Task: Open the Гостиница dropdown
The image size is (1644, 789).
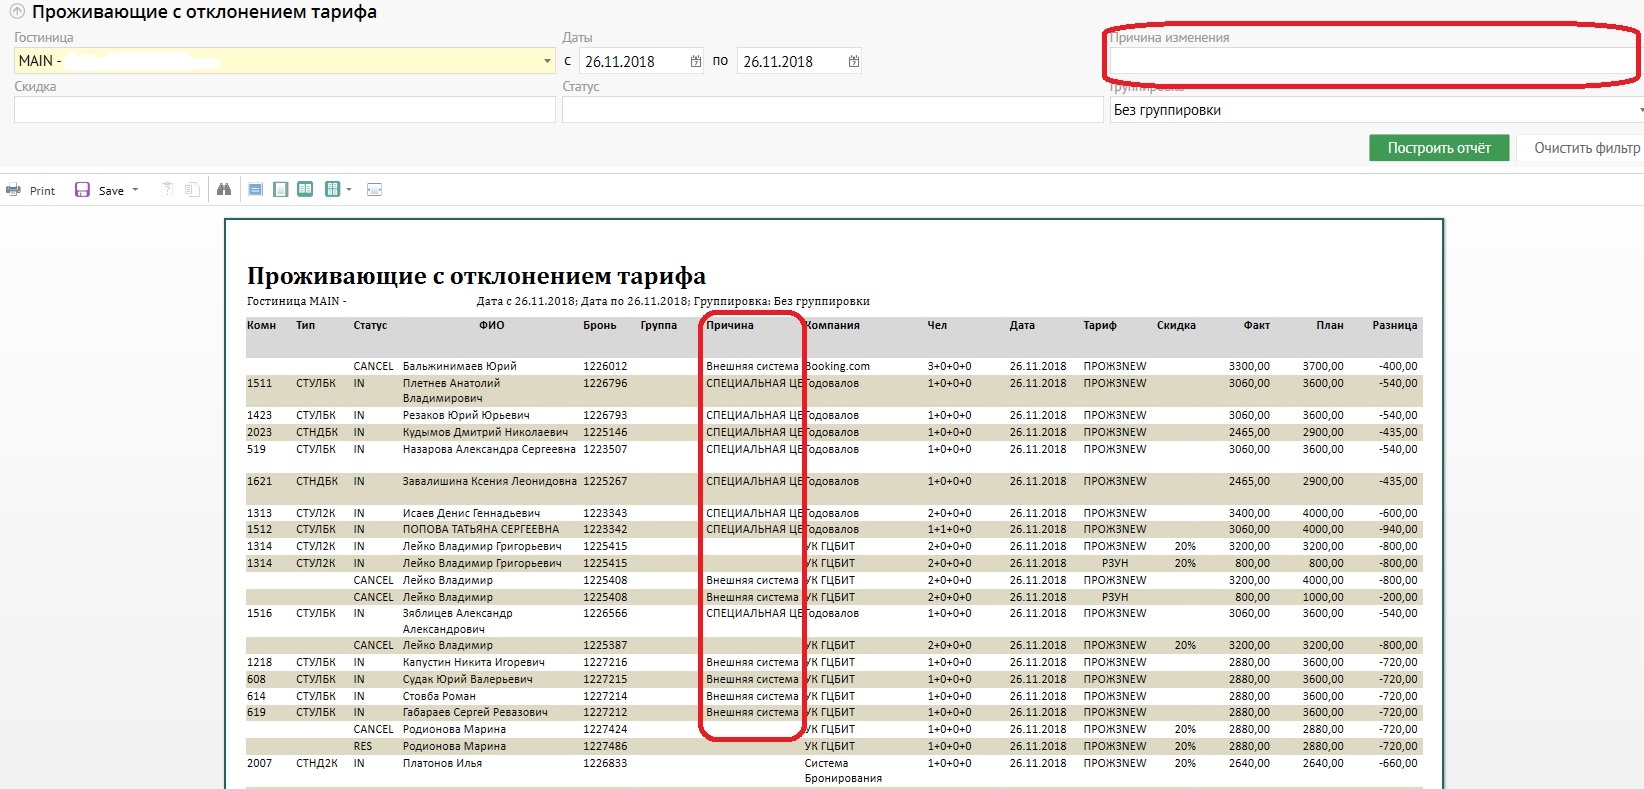Action: pos(547,61)
